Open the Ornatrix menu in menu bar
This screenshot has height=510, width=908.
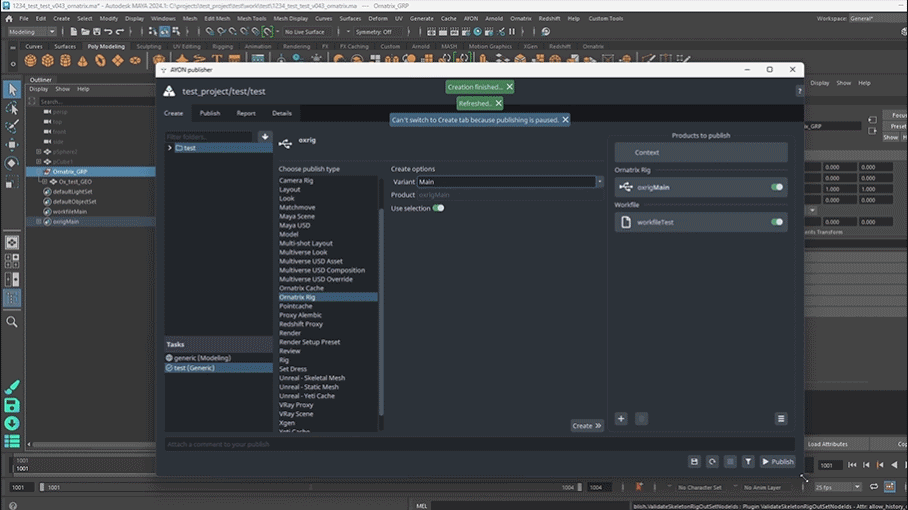(521, 19)
